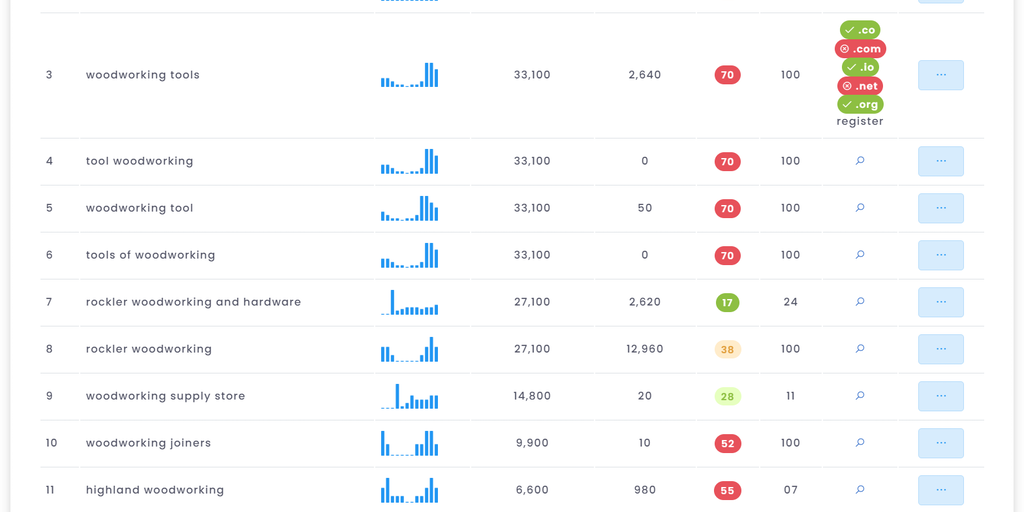Open more options for tool woodworking row
The image size is (1024, 512).
[940, 161]
